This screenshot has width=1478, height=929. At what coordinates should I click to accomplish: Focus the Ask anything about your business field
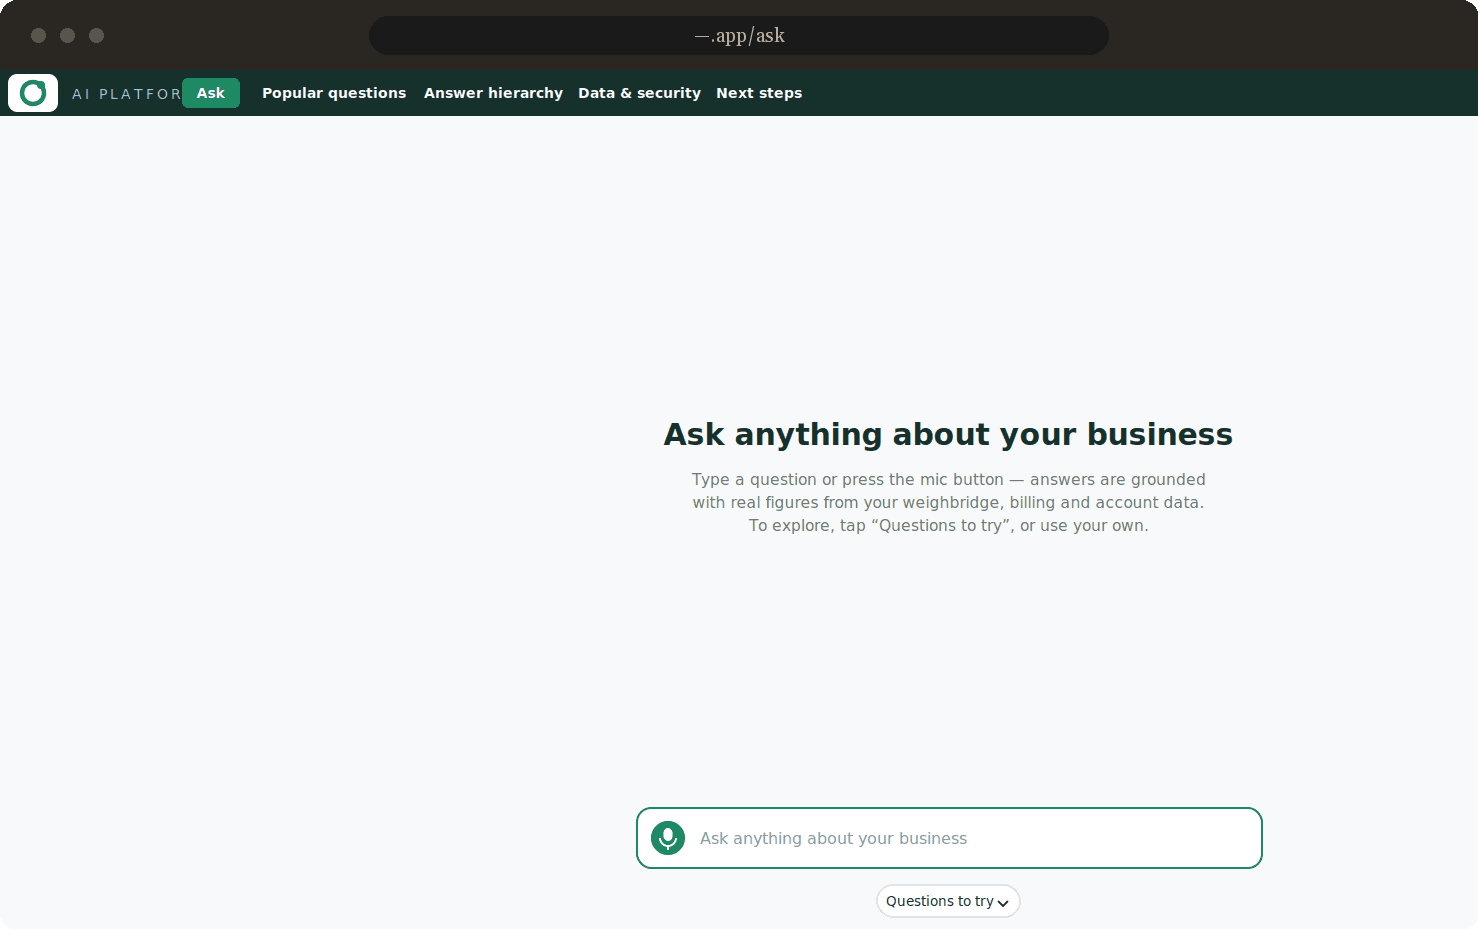(x=949, y=838)
